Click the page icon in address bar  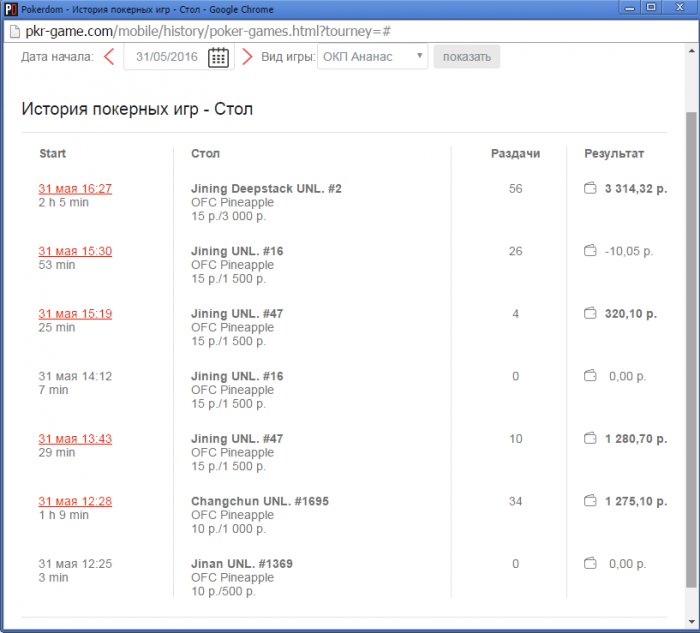pos(15,32)
